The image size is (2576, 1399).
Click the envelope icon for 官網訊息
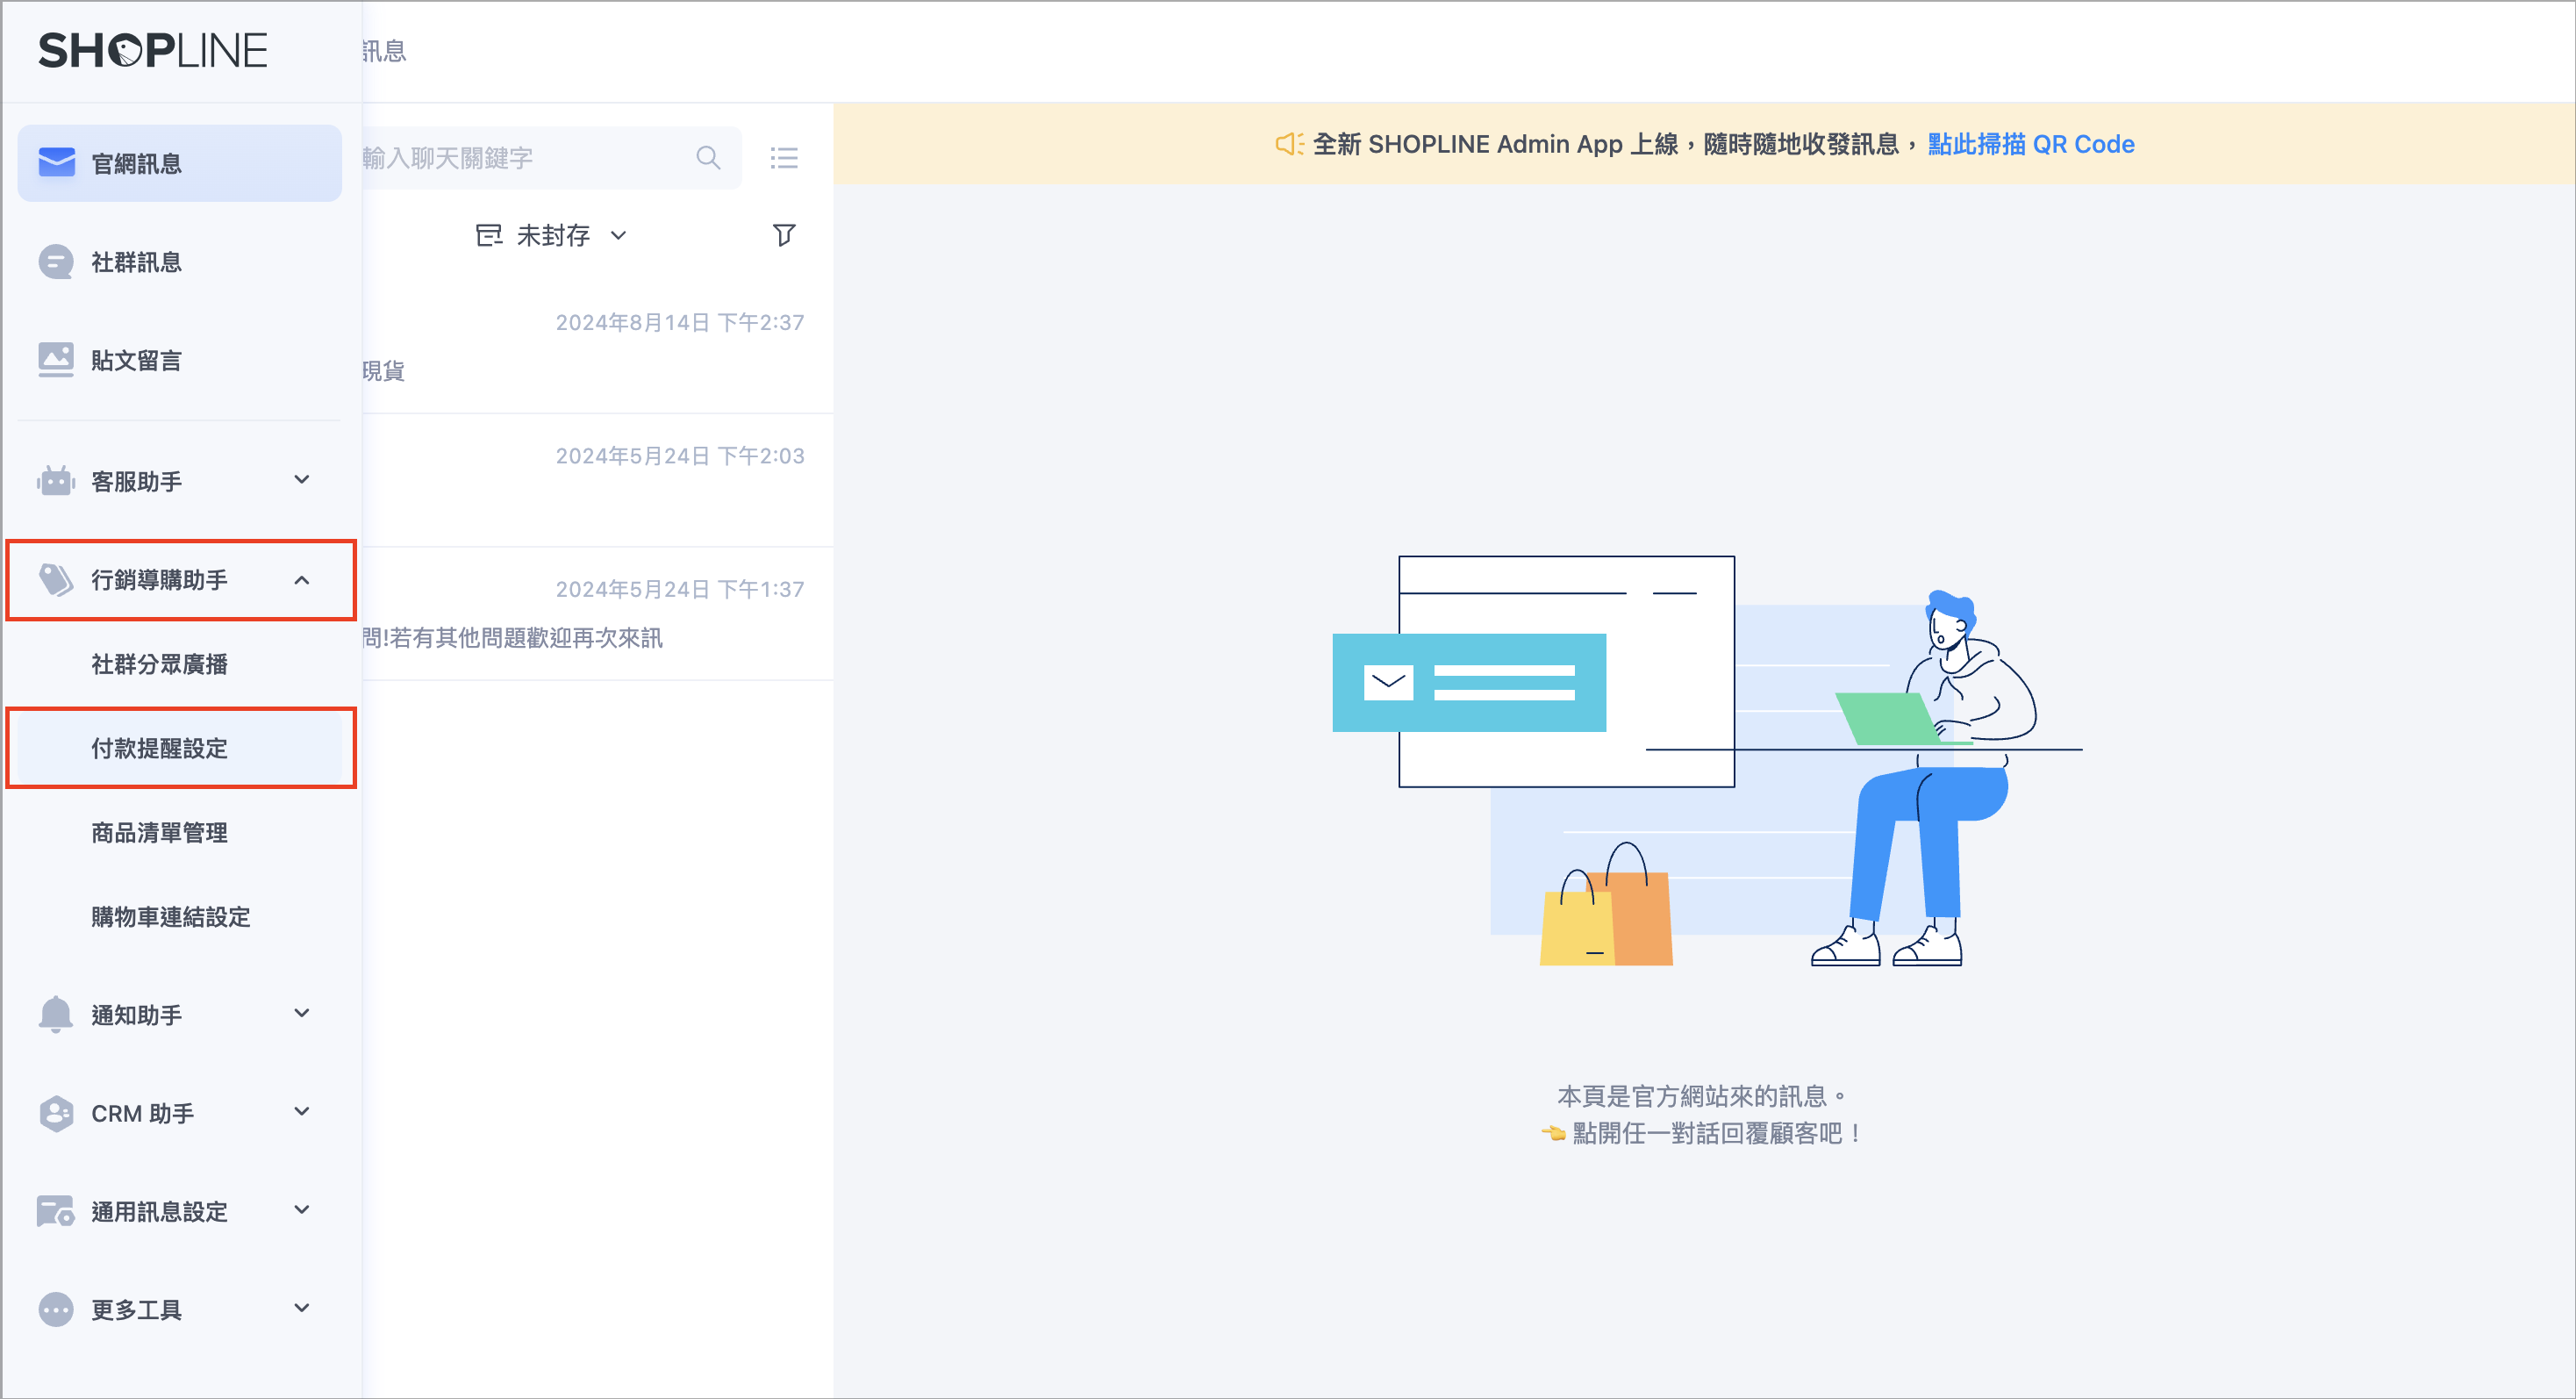(56, 162)
